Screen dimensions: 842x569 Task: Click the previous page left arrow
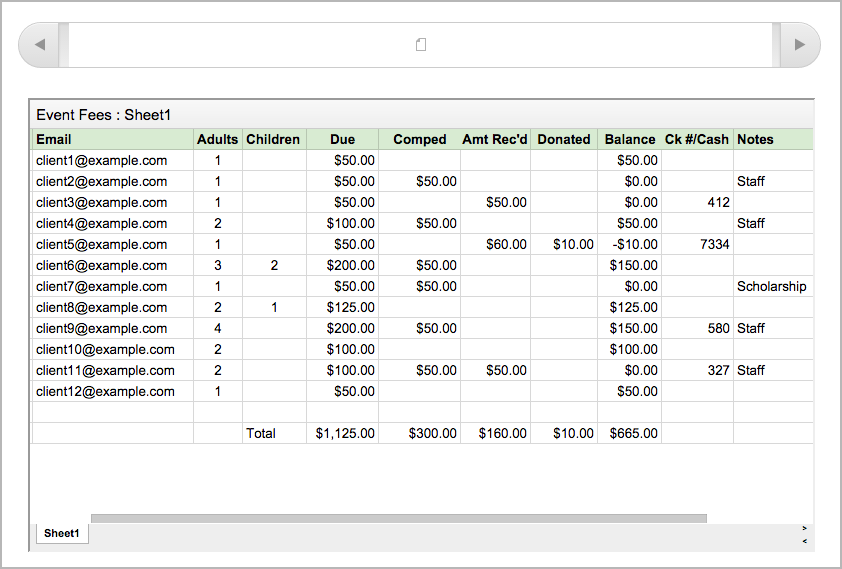click(39, 45)
